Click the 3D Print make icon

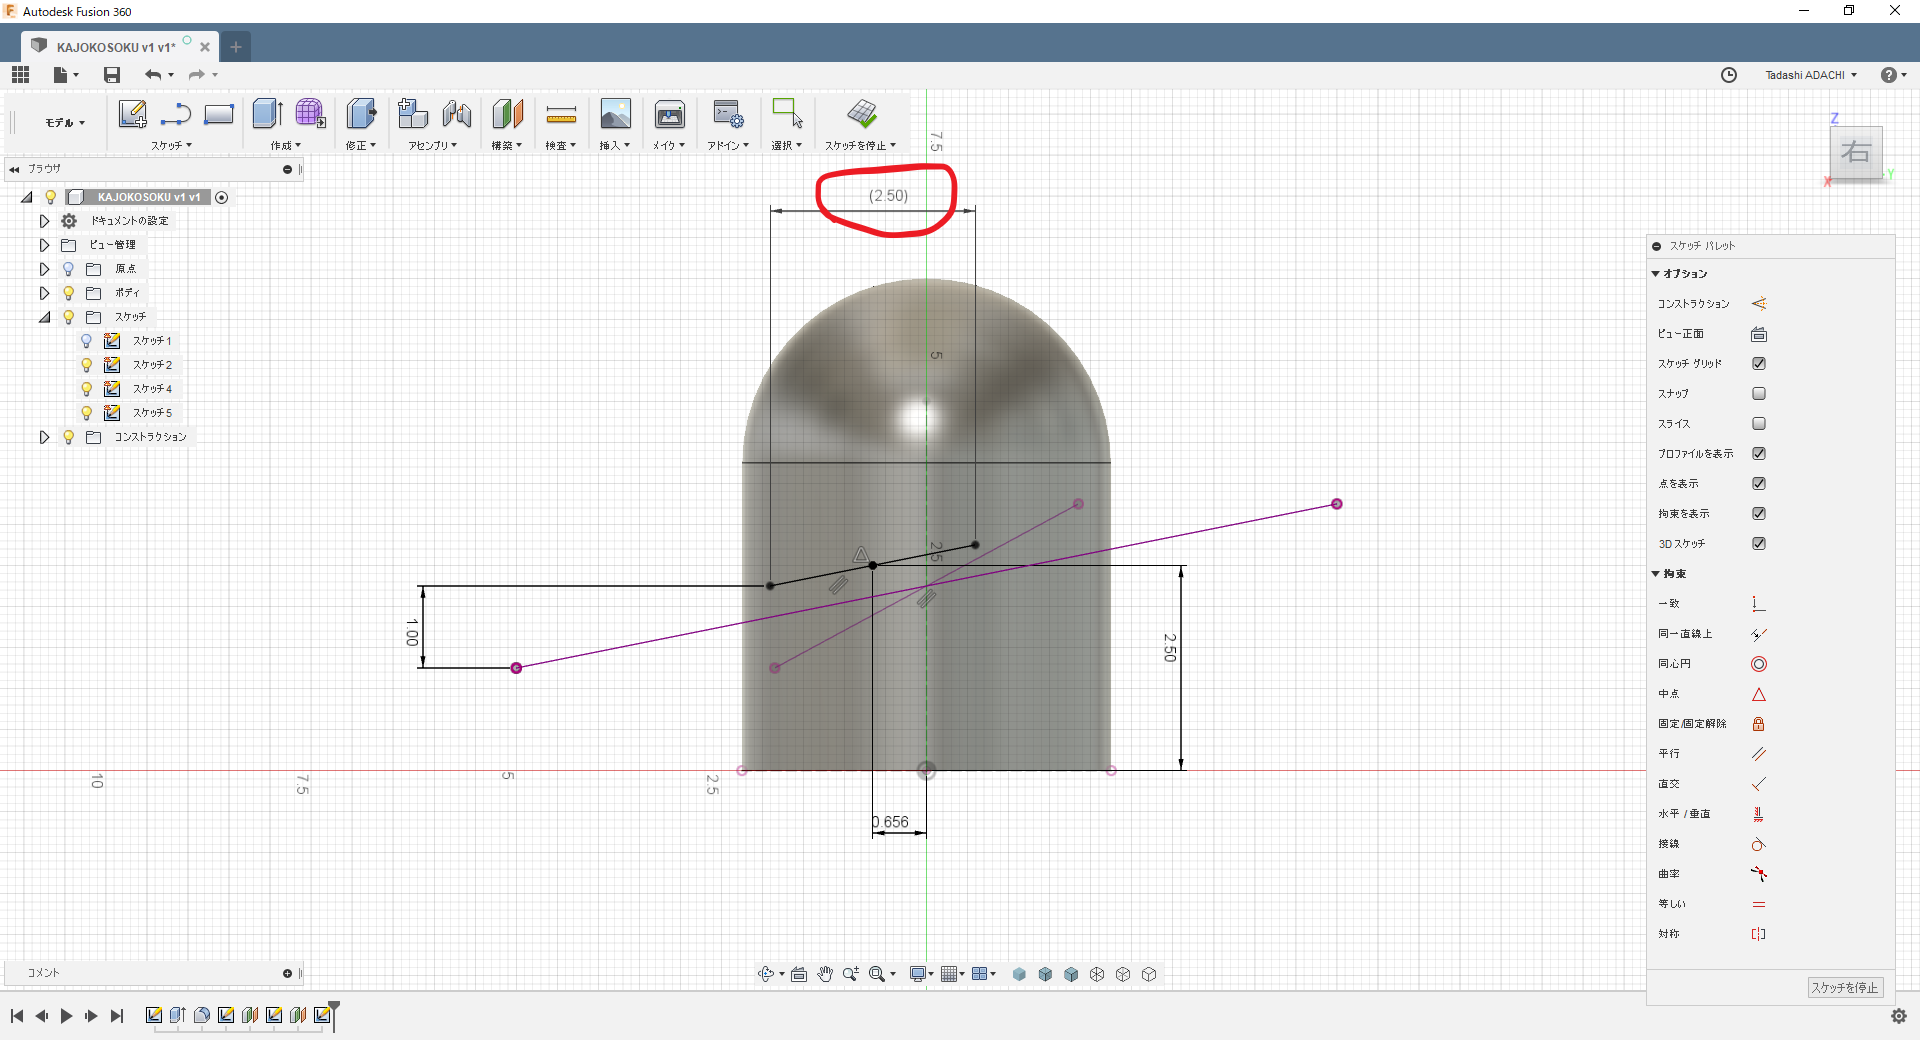pos(670,114)
